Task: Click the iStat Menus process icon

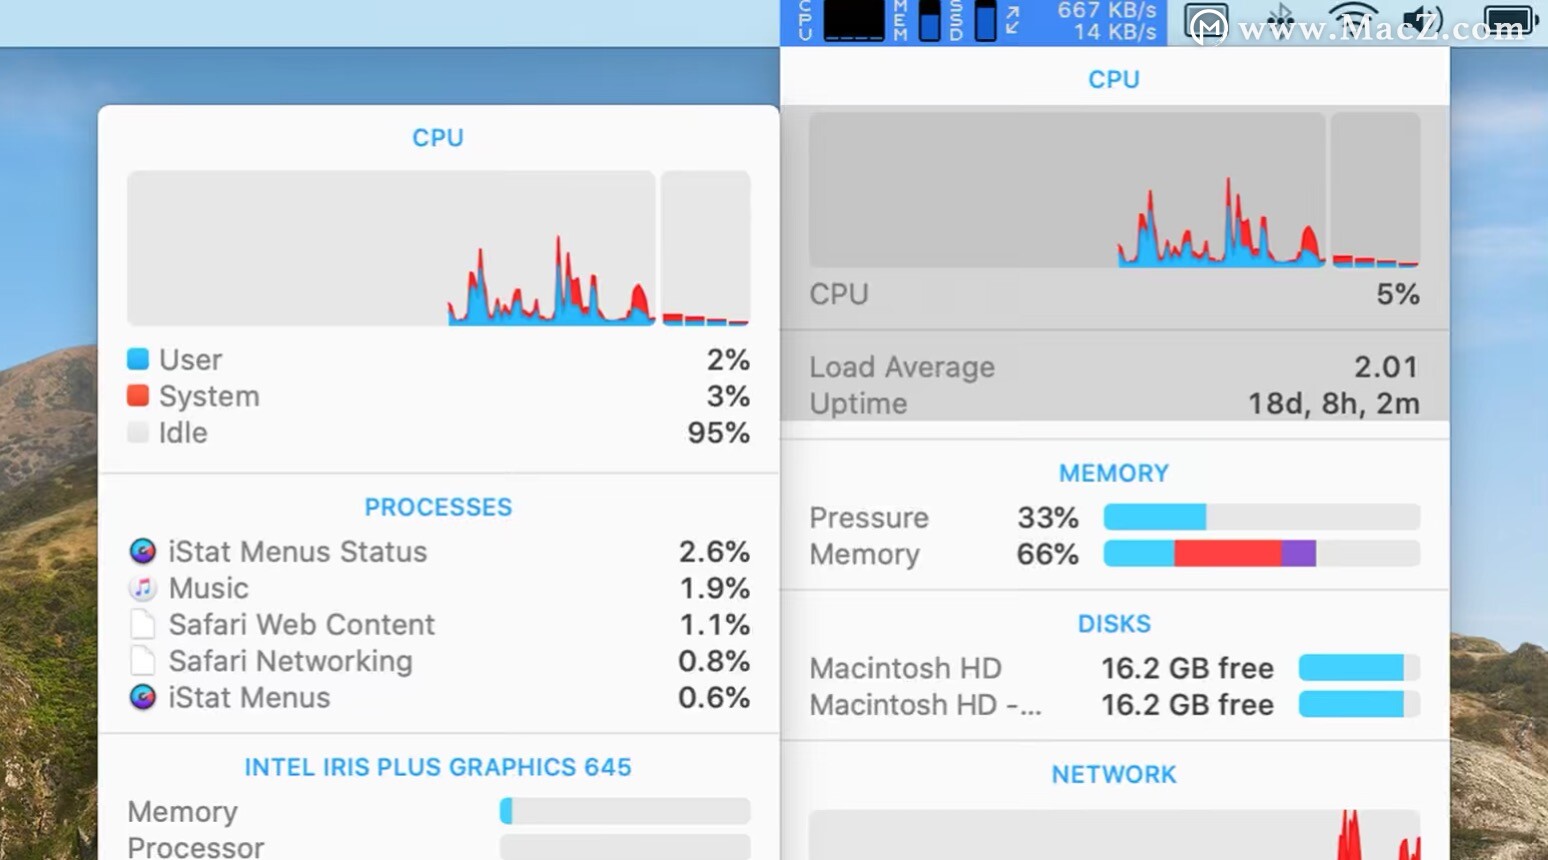Action: pos(143,697)
